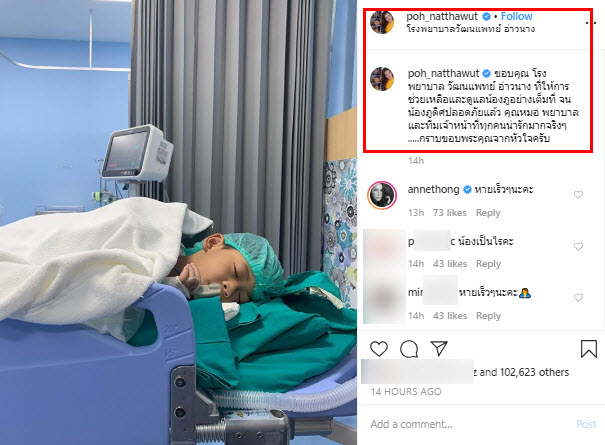Save post with bookmark icon
Viewport: 605px width, 445px height.
pyautogui.click(x=589, y=349)
